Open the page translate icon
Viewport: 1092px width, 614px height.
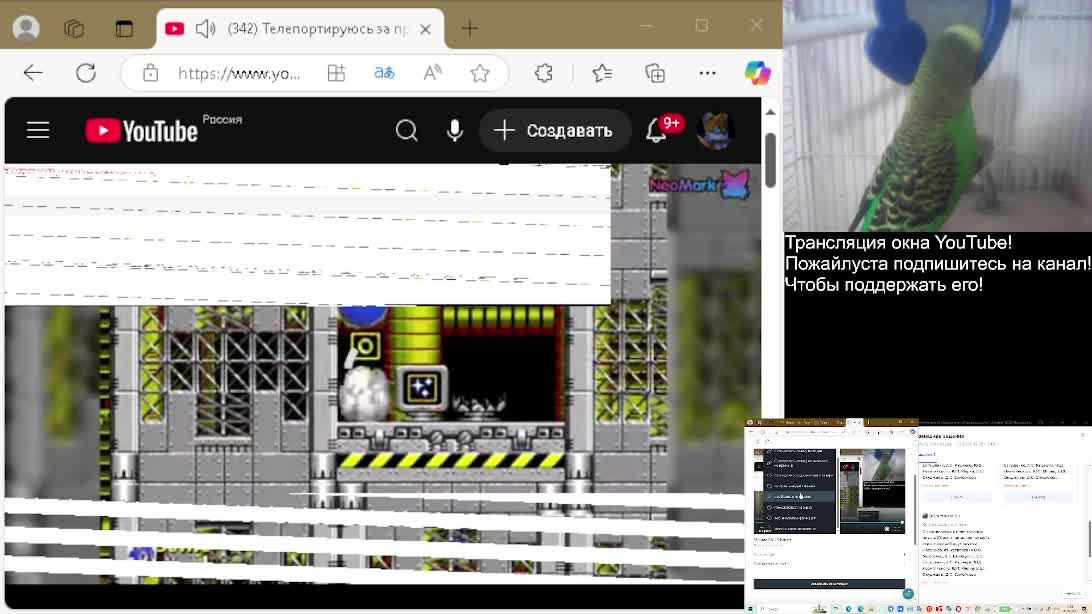tap(384, 73)
